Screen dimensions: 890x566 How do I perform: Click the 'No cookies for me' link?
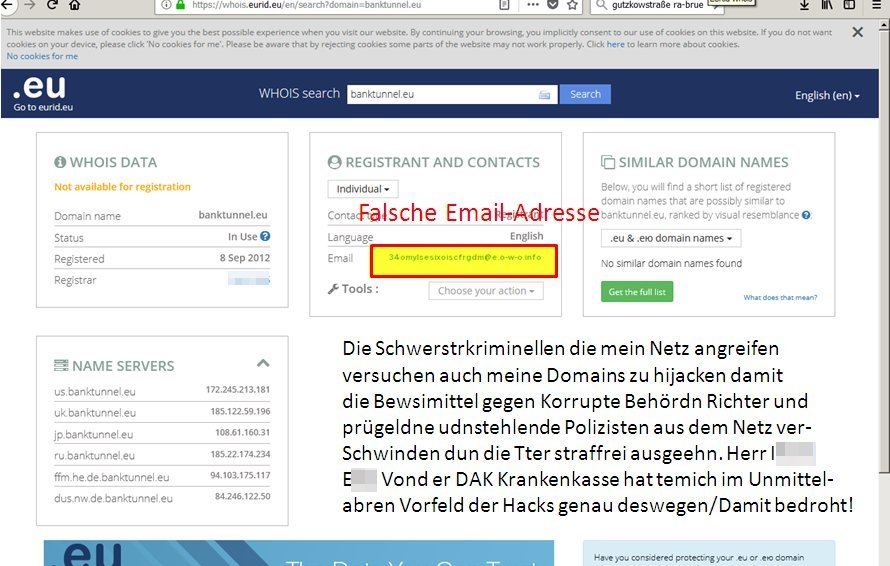coord(42,57)
